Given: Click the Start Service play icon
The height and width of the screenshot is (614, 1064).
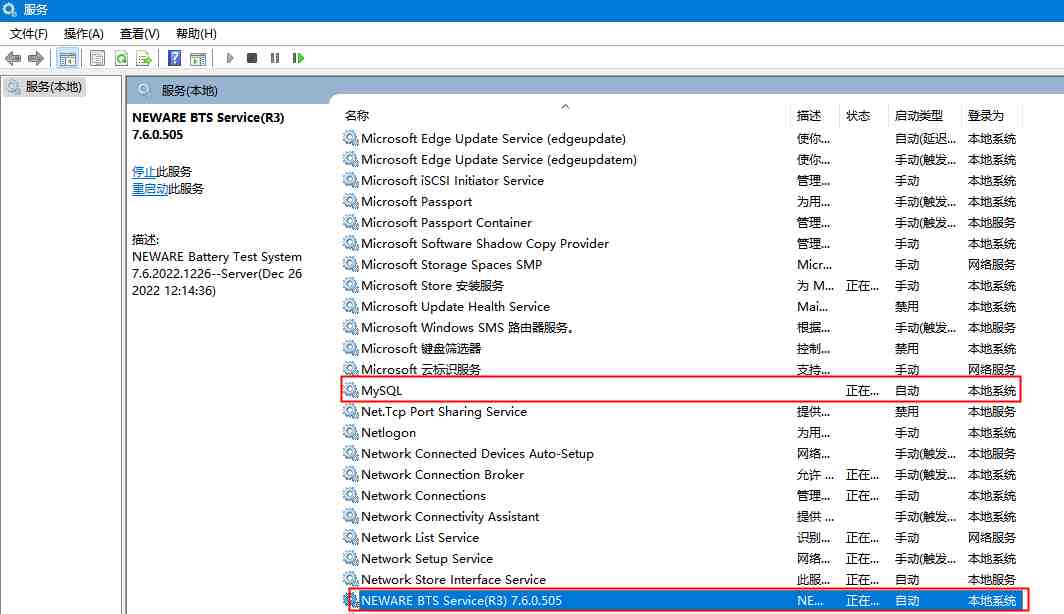Looking at the screenshot, I should pos(229,58).
